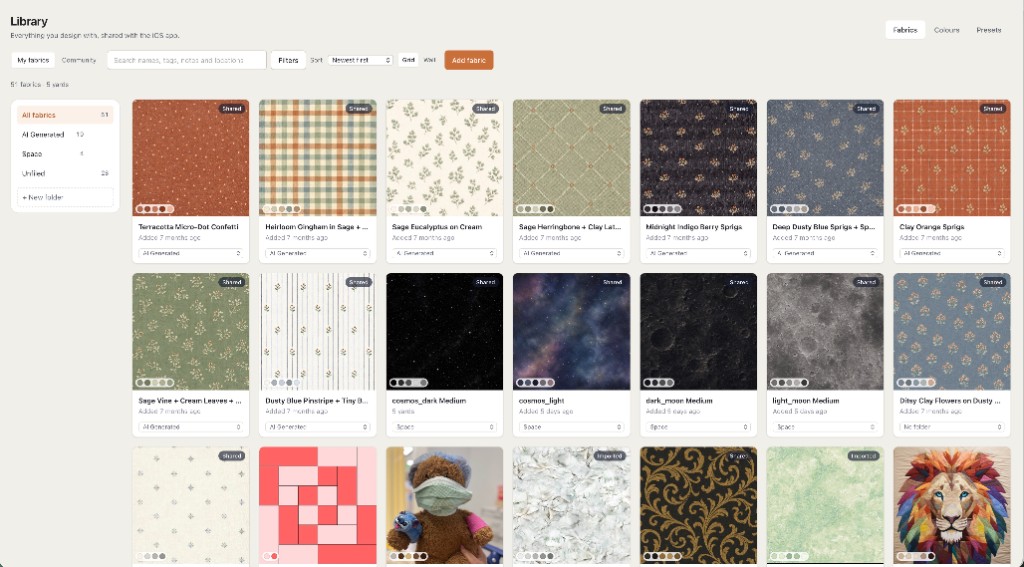Click the Library page heading
The width and height of the screenshot is (1024, 567).
pyautogui.click(x=29, y=22)
